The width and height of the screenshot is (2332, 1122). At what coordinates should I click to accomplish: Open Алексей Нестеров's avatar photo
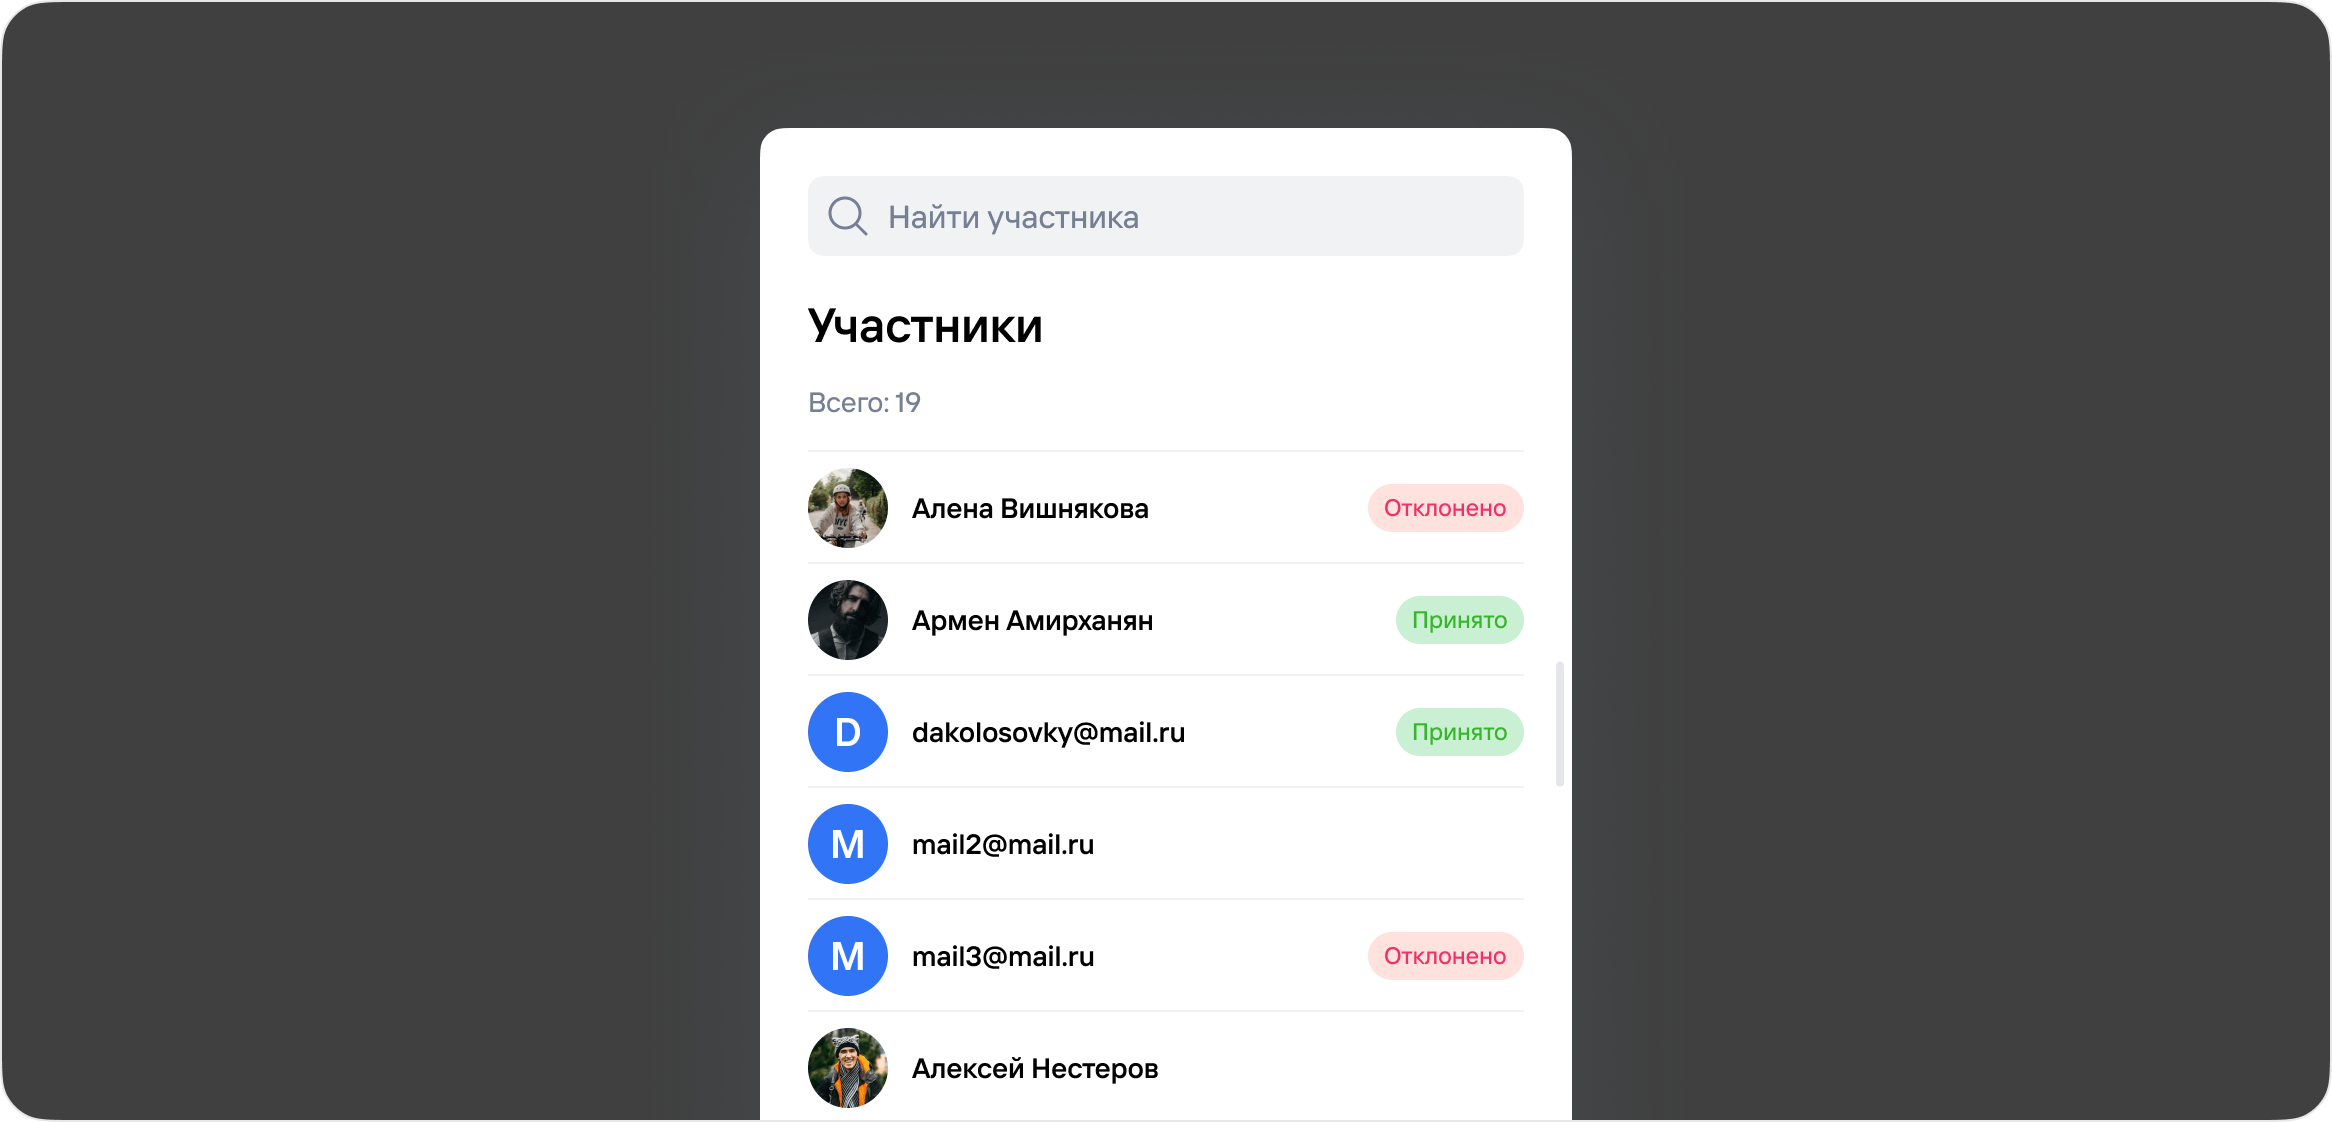click(x=848, y=1068)
